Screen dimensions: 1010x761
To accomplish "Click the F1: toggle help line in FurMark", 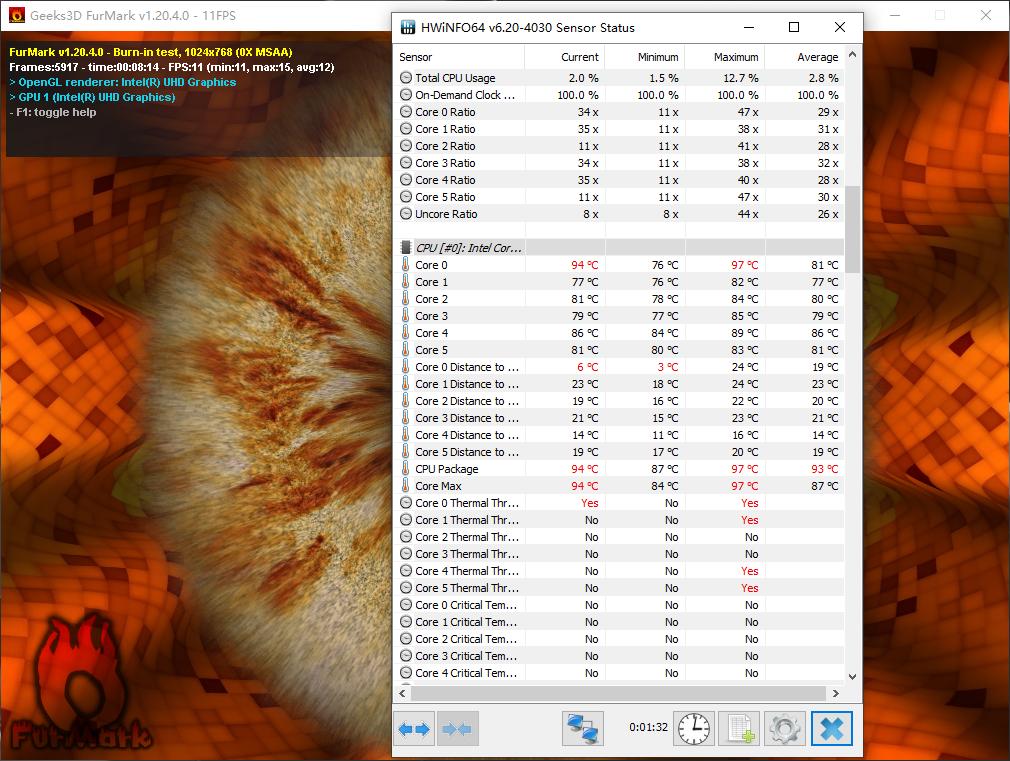I will 53,112.
